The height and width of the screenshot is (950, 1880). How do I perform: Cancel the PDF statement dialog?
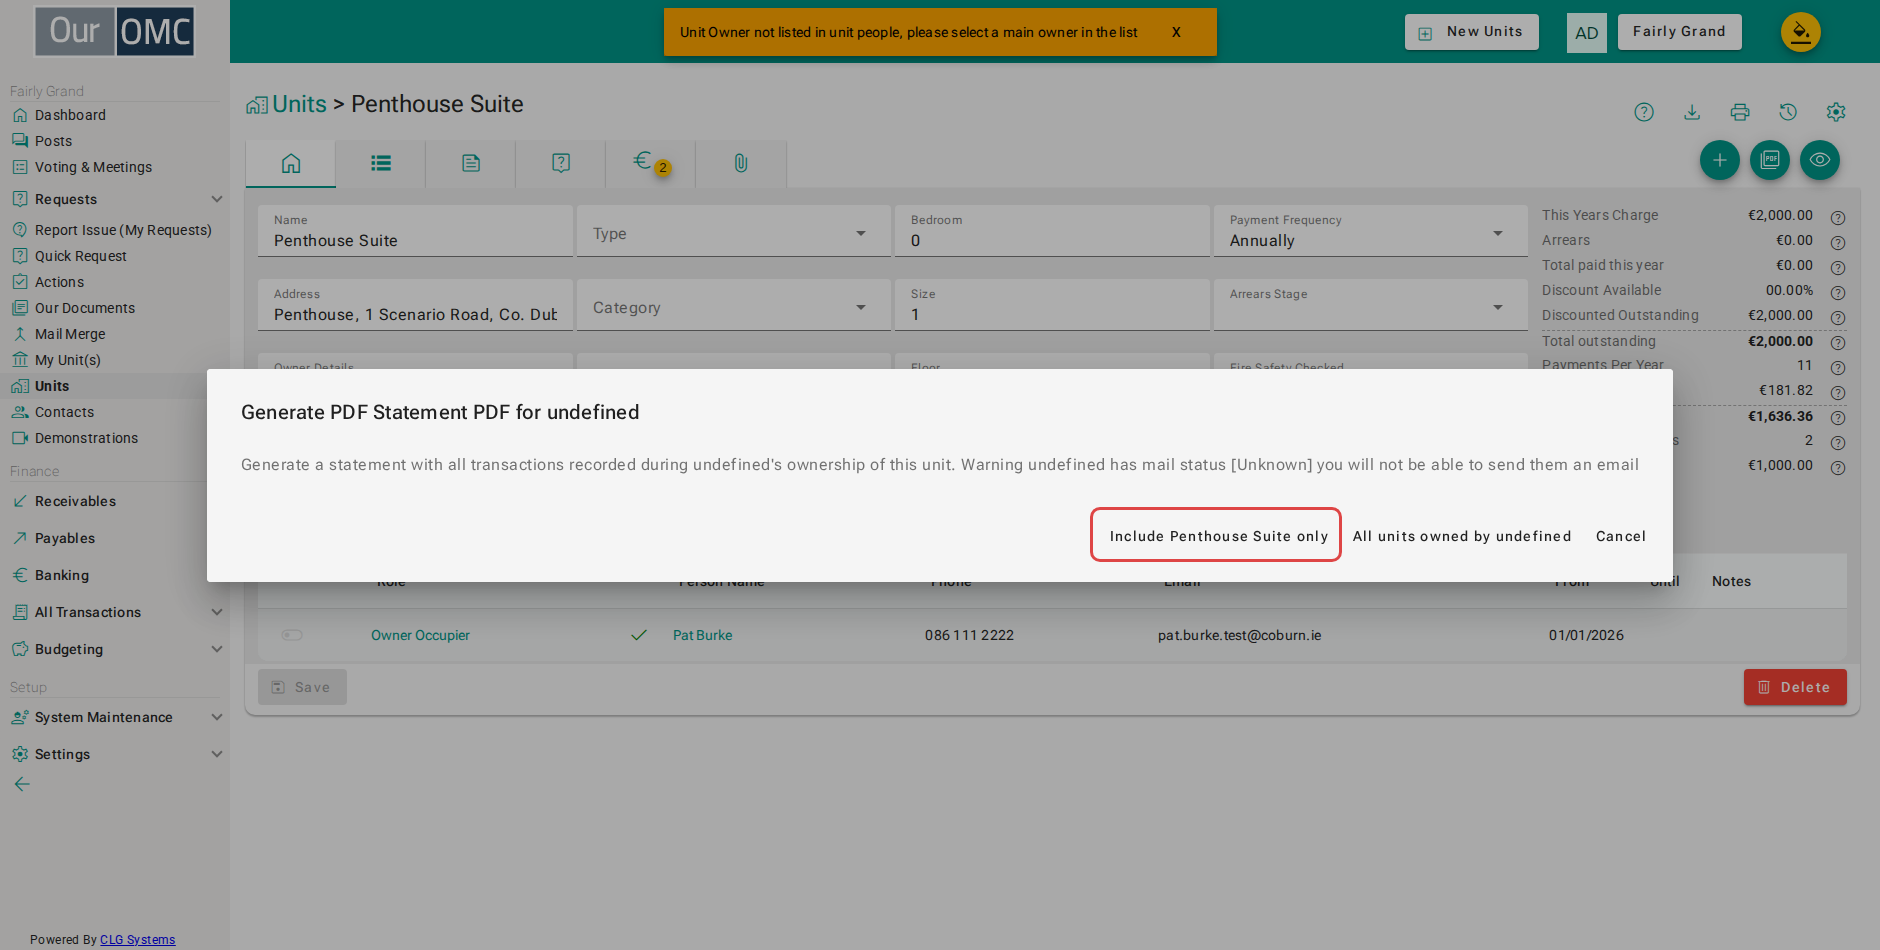(x=1620, y=536)
